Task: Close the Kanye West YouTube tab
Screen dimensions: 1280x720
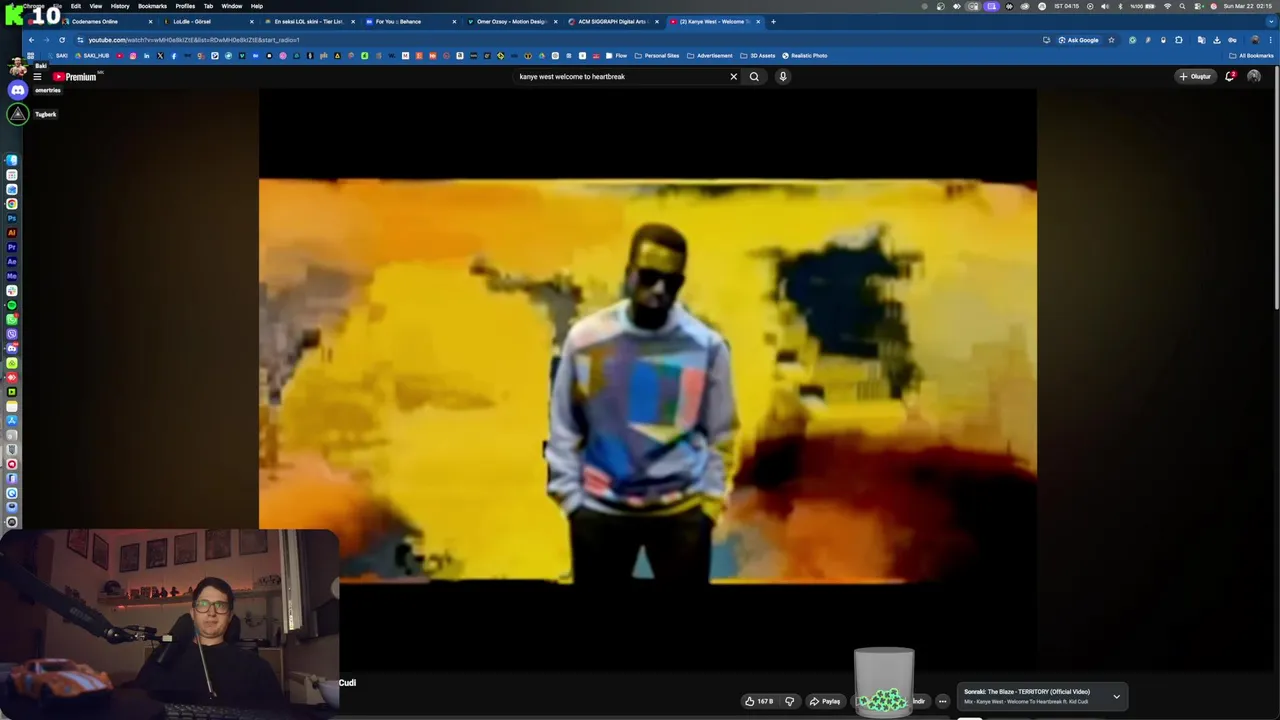Action: (758, 21)
